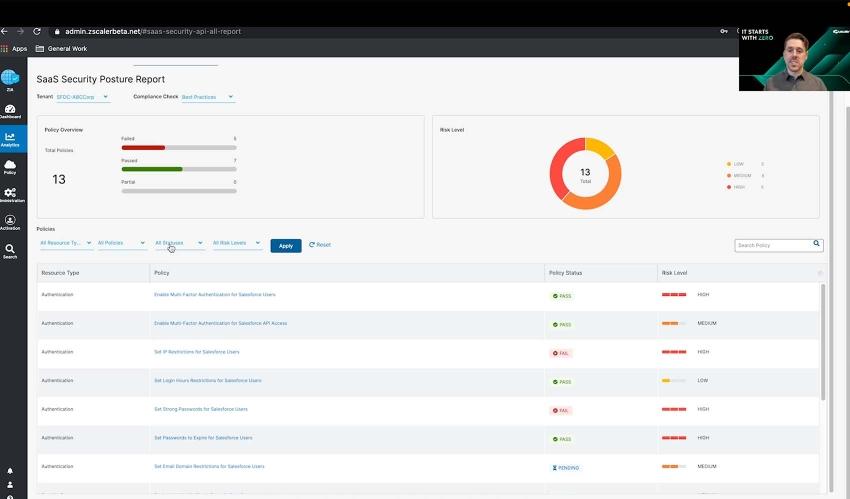Viewport: 850px width, 499px height.
Task: Click the Reset filters link
Action: (x=320, y=245)
